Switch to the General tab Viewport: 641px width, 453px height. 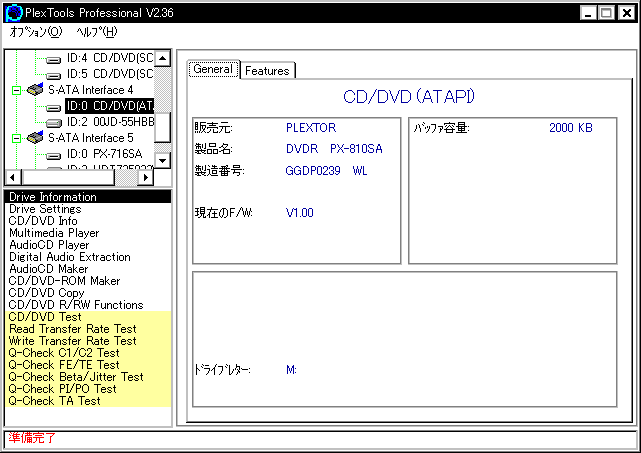tap(213, 69)
